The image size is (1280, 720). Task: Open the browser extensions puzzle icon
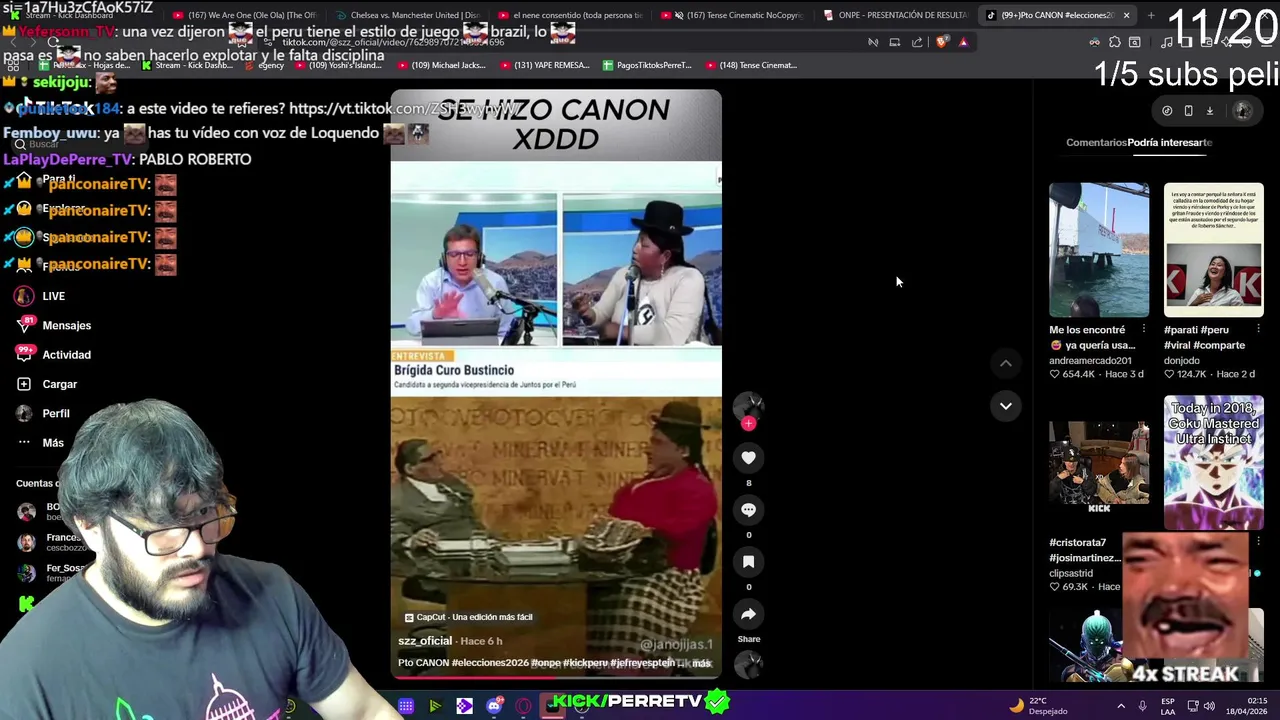pyautogui.click(x=1115, y=42)
